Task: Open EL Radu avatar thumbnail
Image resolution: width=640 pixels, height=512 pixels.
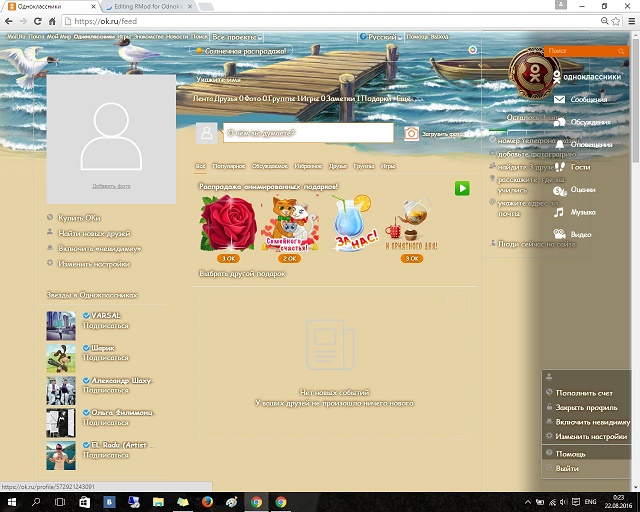Action: pos(61,455)
